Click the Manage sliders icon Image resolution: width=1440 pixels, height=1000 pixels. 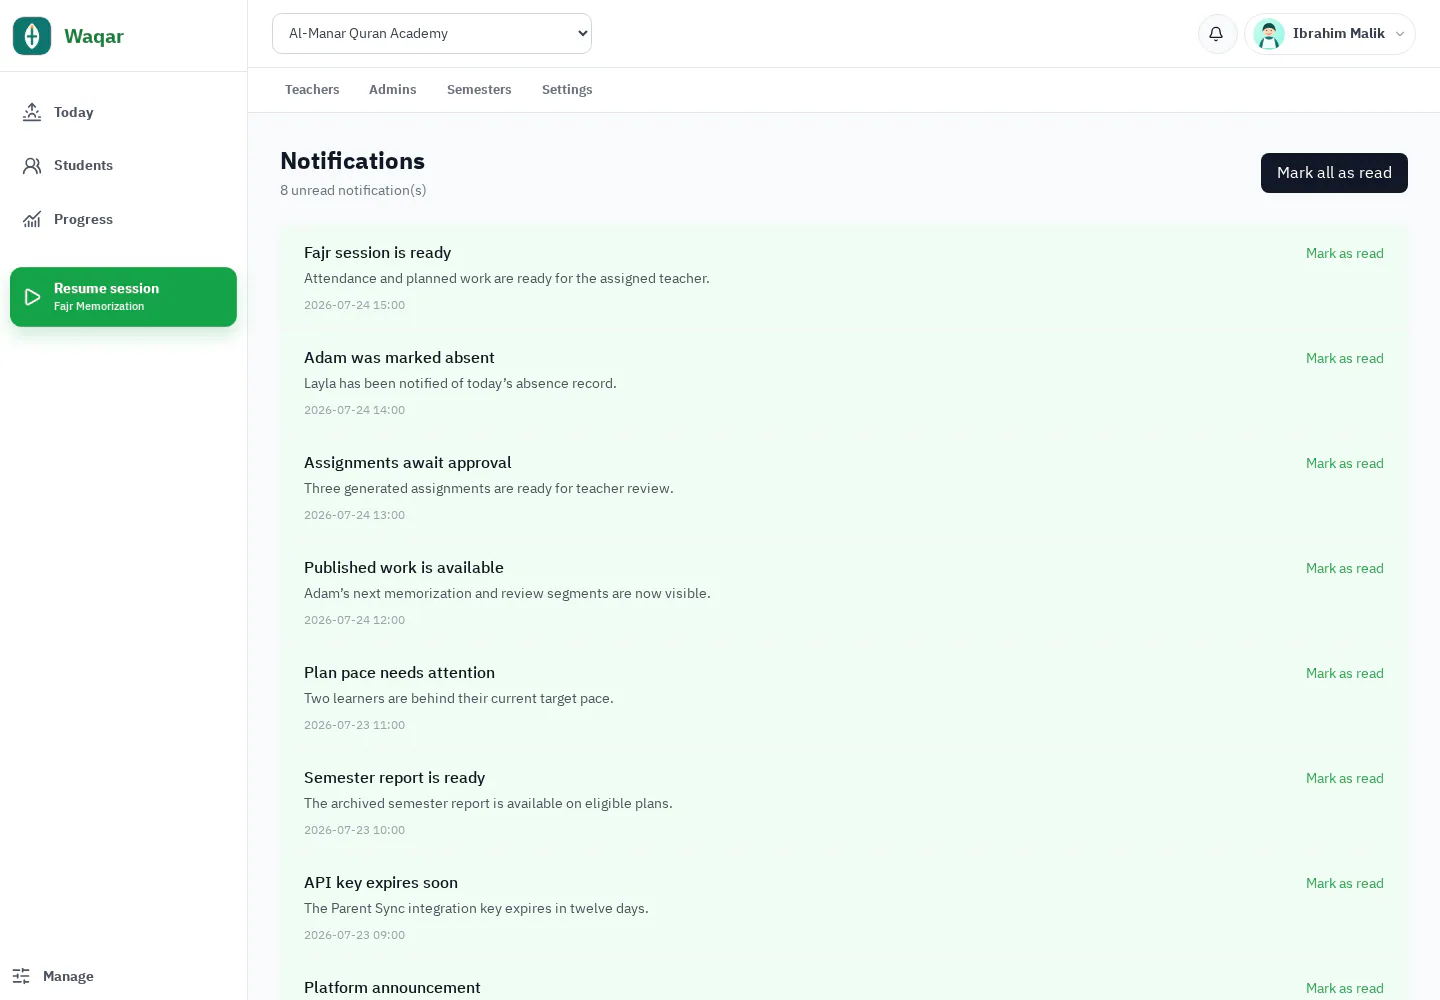pyautogui.click(x=21, y=976)
